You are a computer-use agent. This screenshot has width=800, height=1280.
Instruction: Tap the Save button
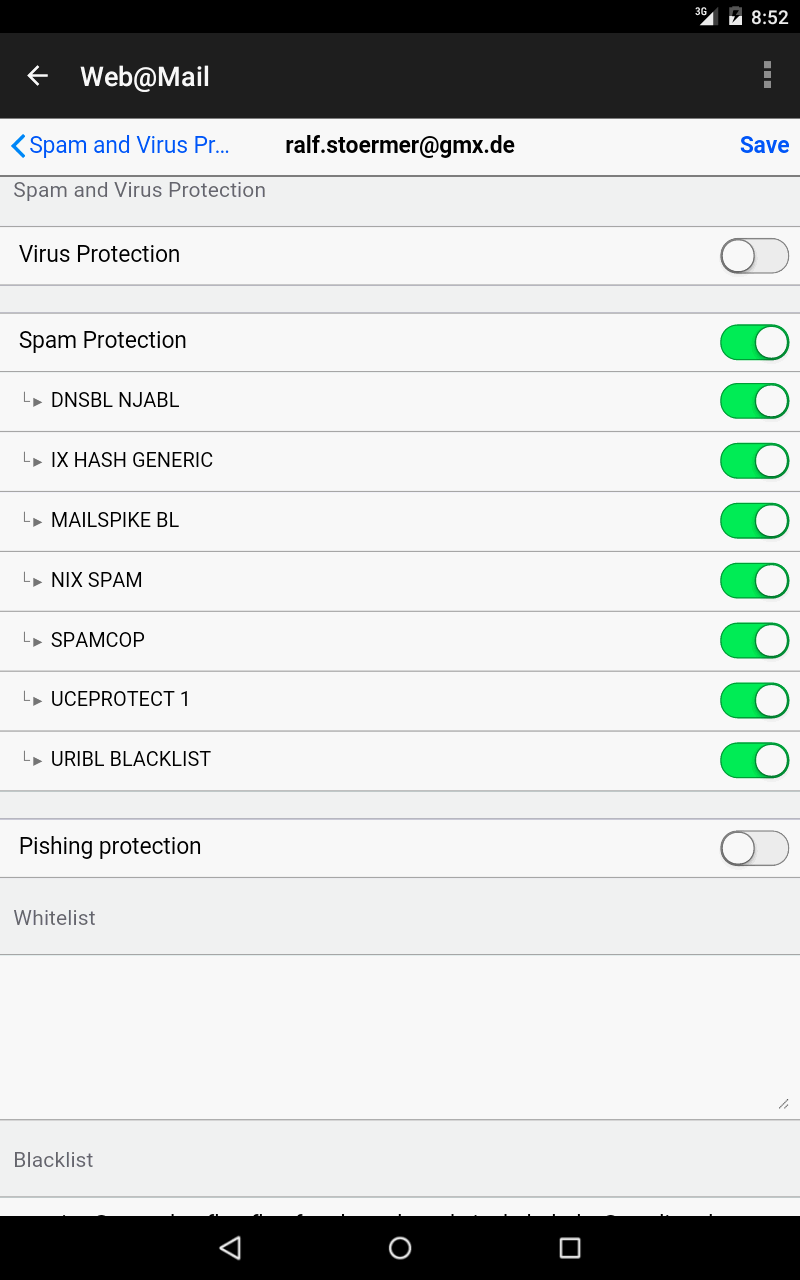(764, 146)
